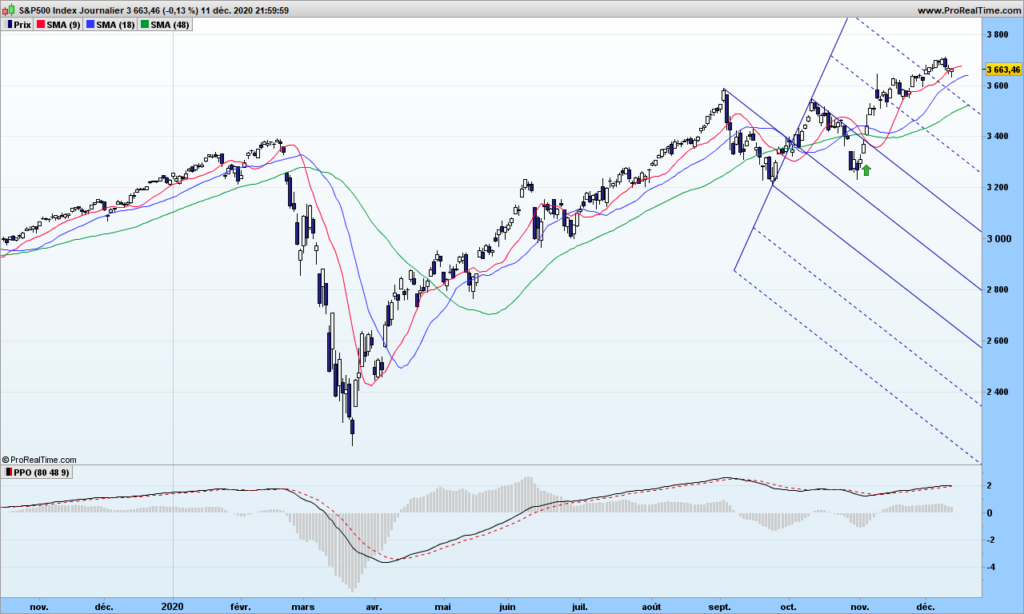Click the mai time axis label
Image resolution: width=1024 pixels, height=614 pixels.
pos(443,607)
